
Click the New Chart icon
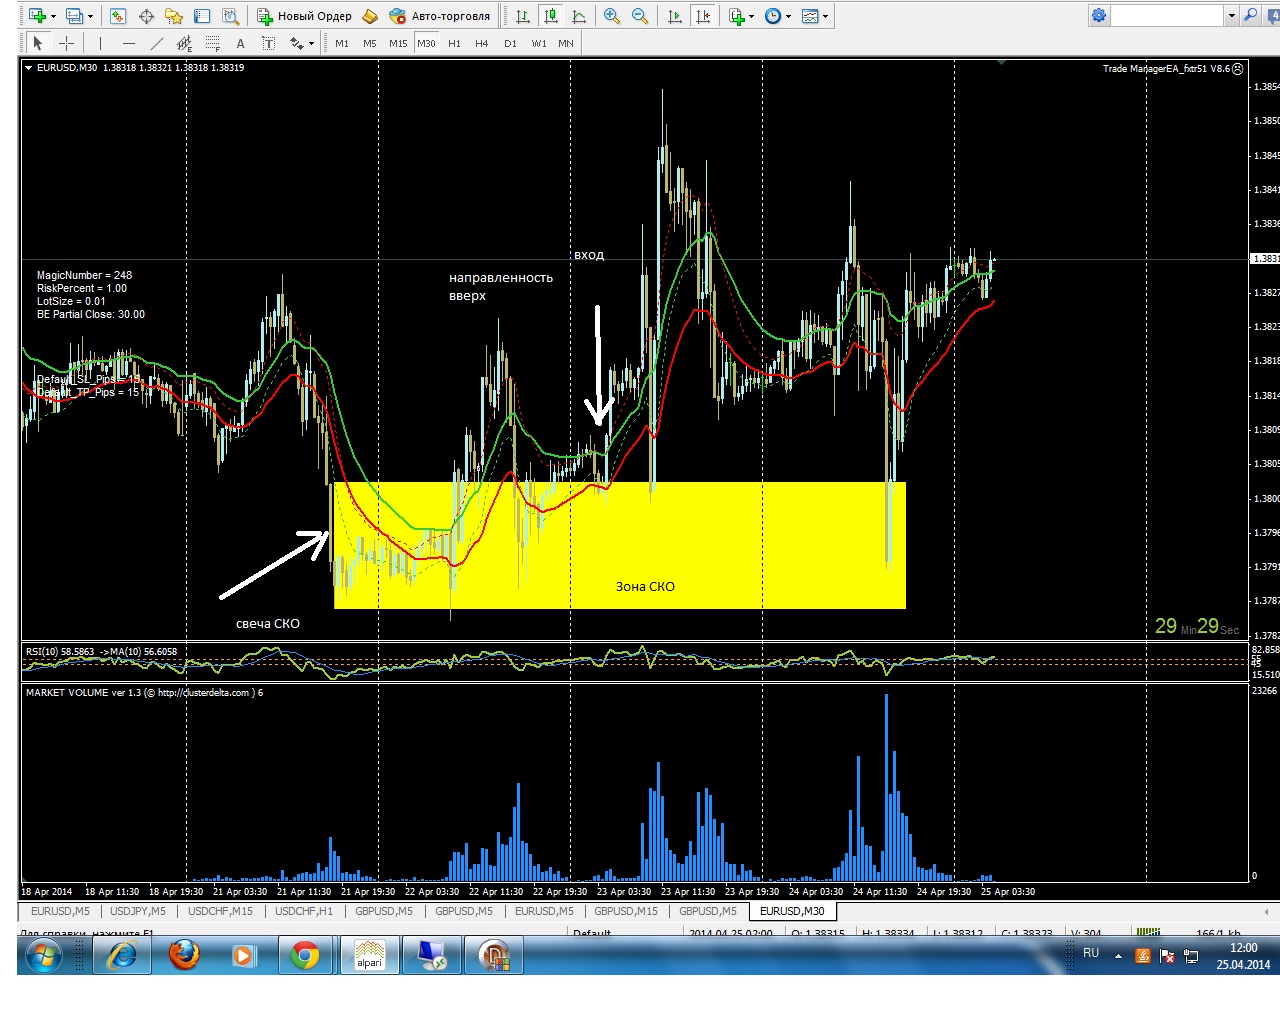37,16
